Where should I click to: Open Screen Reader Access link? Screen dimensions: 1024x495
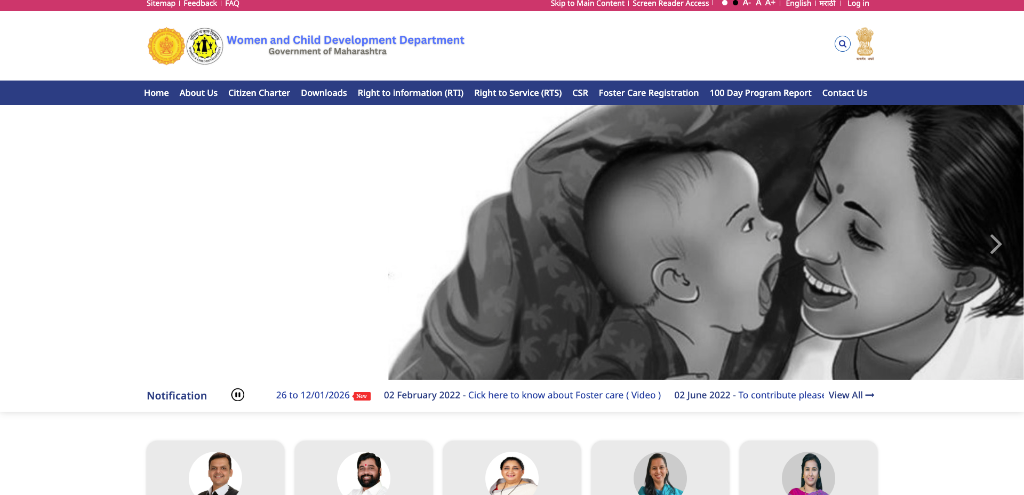[x=671, y=3]
